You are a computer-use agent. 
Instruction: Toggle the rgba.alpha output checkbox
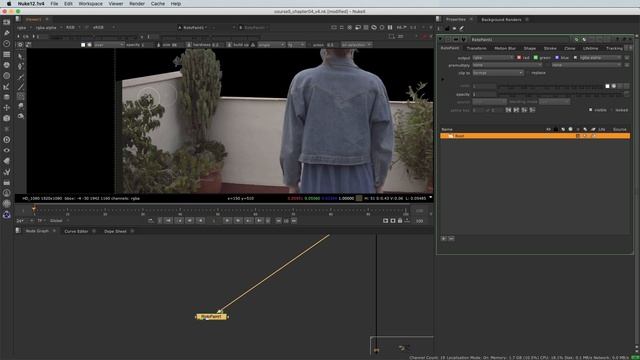[576, 58]
